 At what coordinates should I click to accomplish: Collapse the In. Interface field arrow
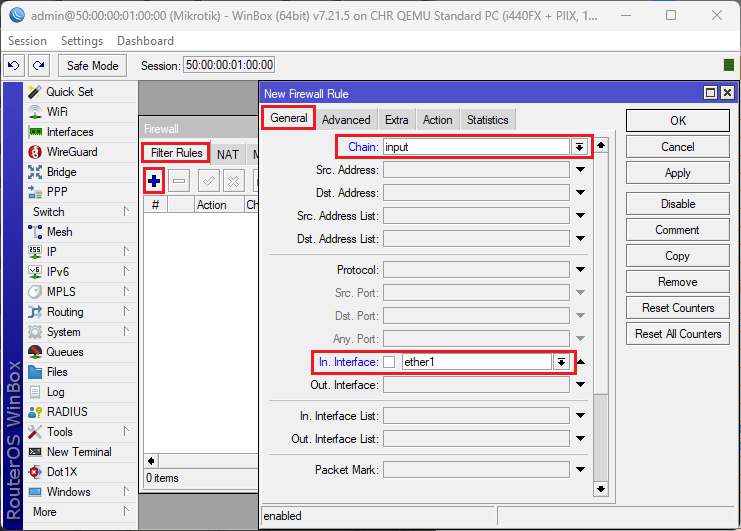tap(581, 362)
